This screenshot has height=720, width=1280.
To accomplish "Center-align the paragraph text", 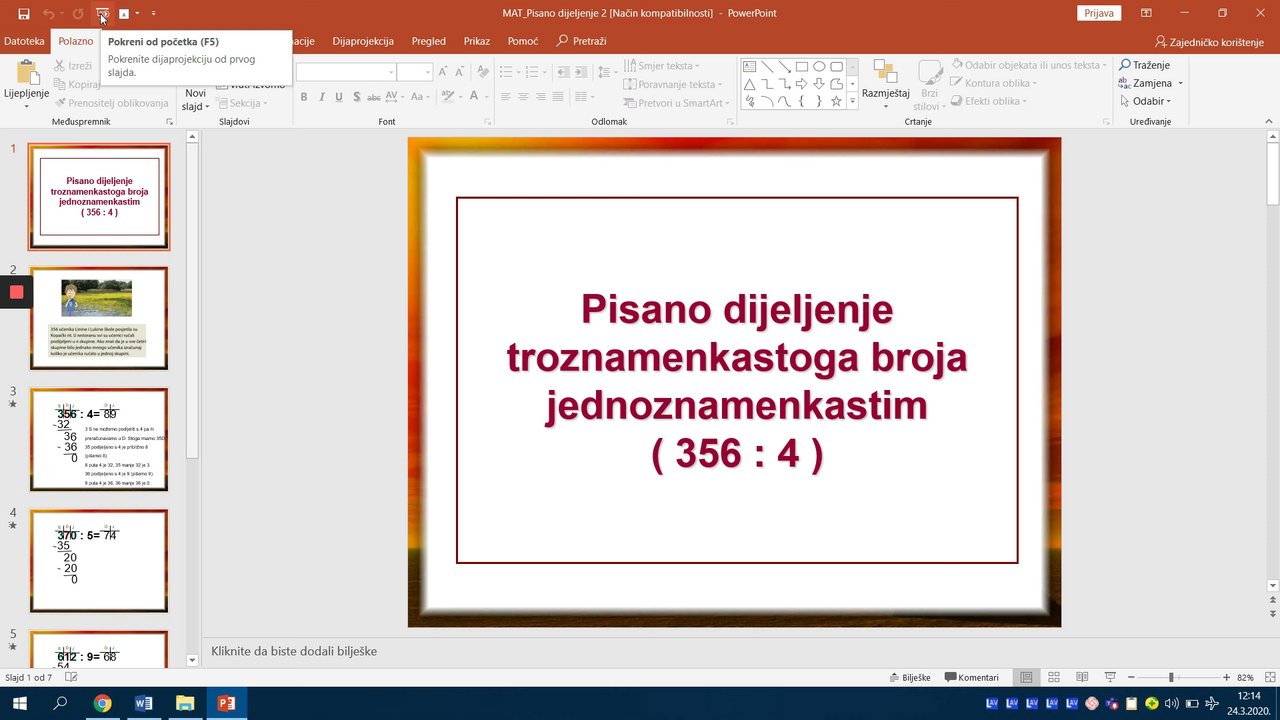I will coord(523,97).
